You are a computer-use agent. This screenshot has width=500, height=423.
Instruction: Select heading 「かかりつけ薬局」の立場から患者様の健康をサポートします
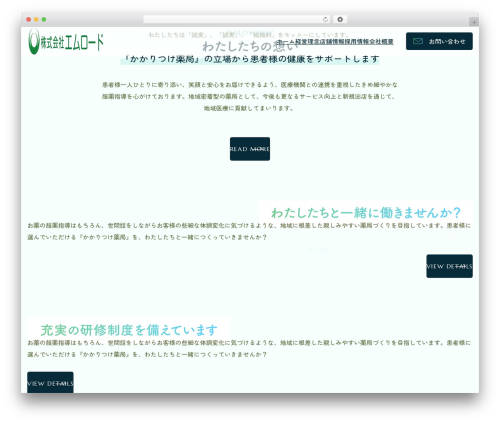251,59
